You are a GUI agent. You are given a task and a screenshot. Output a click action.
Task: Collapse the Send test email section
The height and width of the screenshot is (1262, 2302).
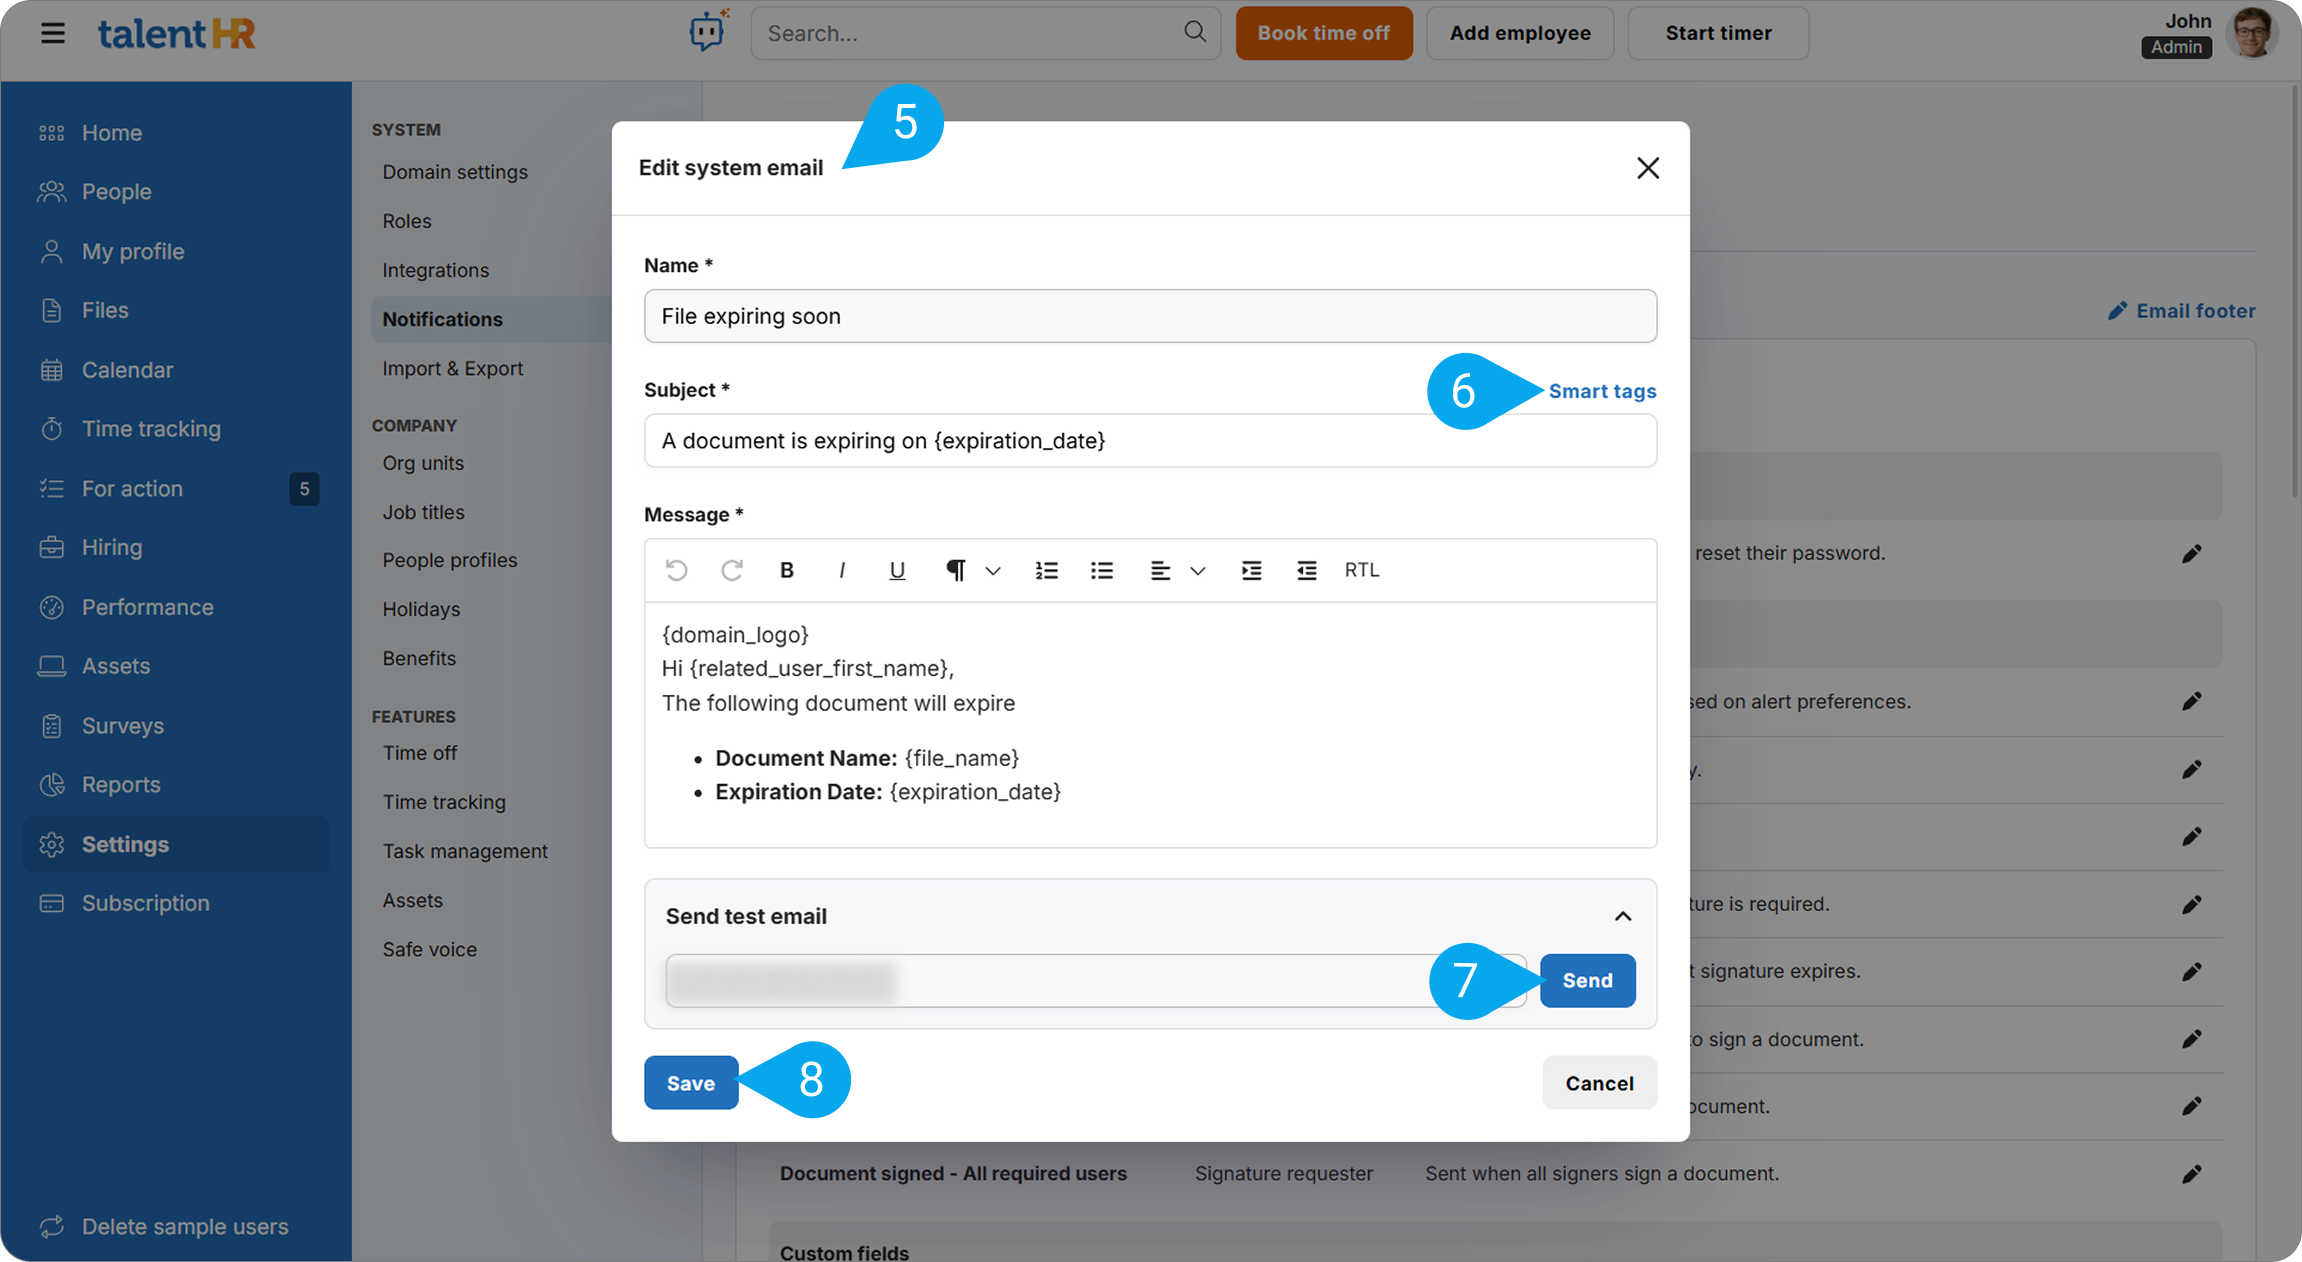(1622, 916)
